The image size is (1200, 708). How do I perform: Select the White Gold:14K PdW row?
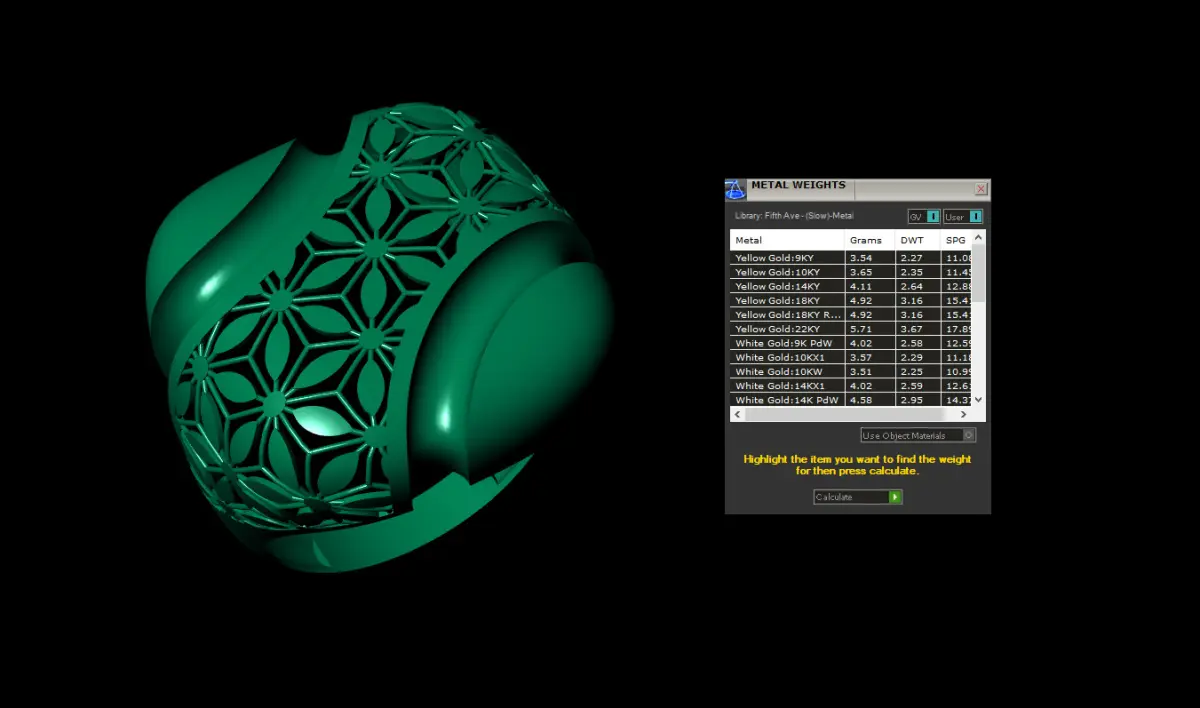point(851,400)
